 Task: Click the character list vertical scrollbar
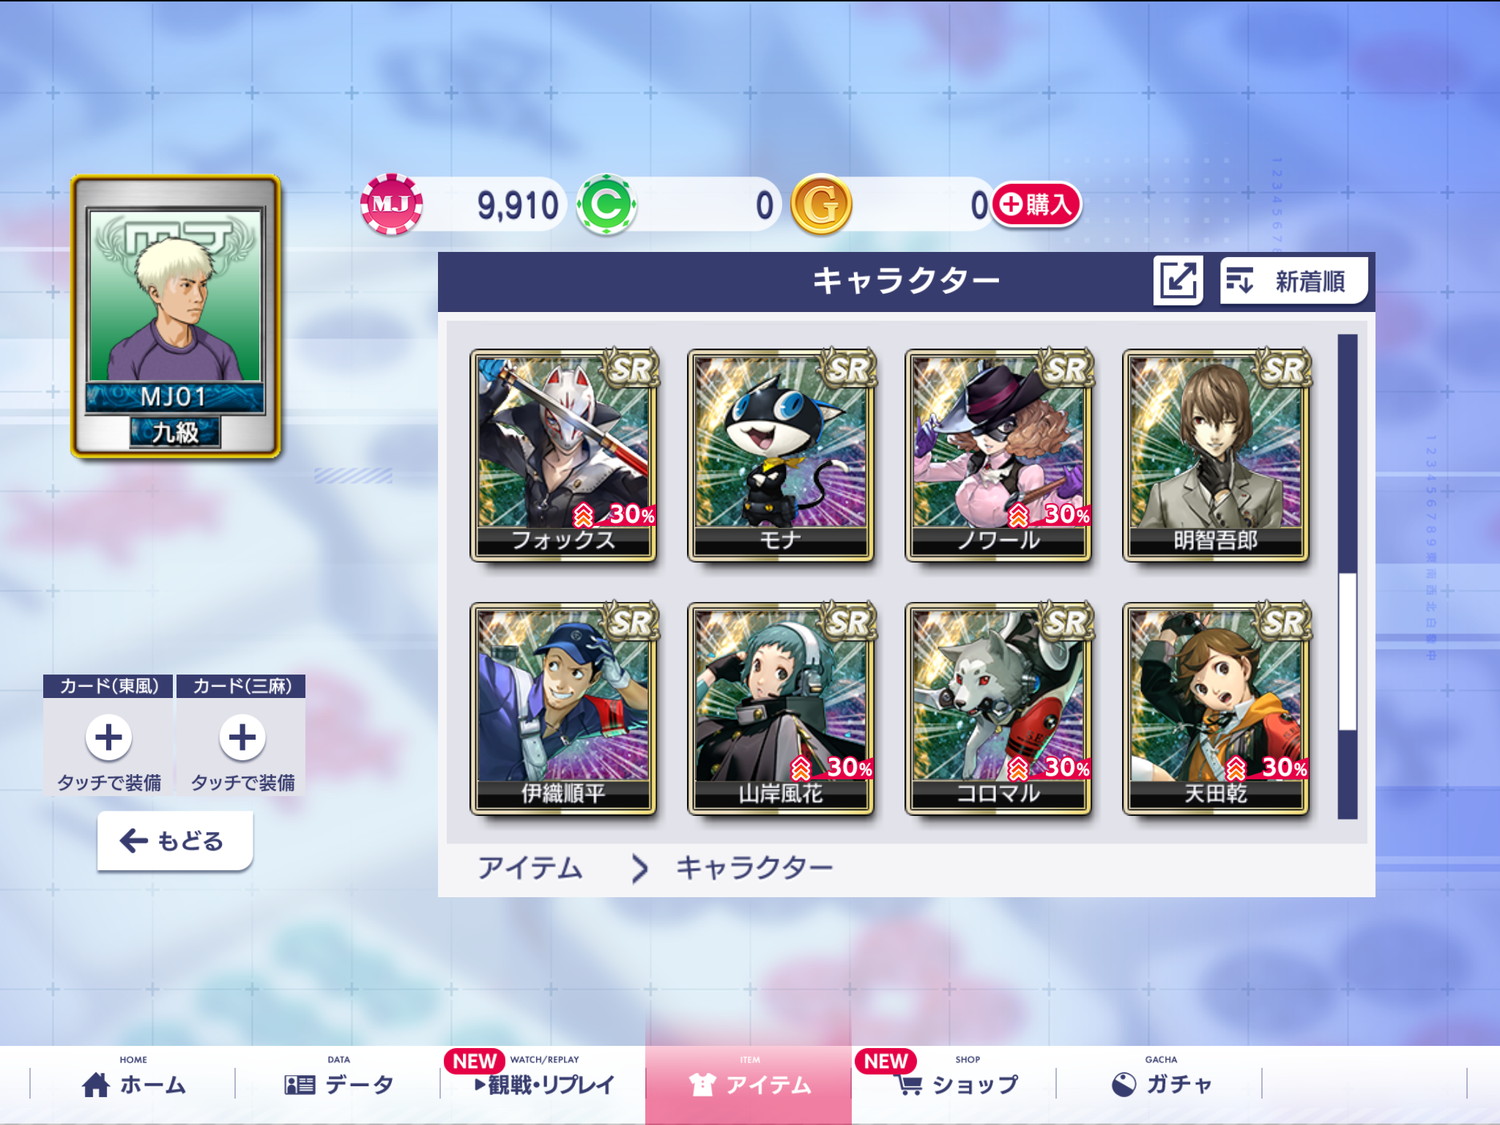pyautogui.click(x=1347, y=577)
